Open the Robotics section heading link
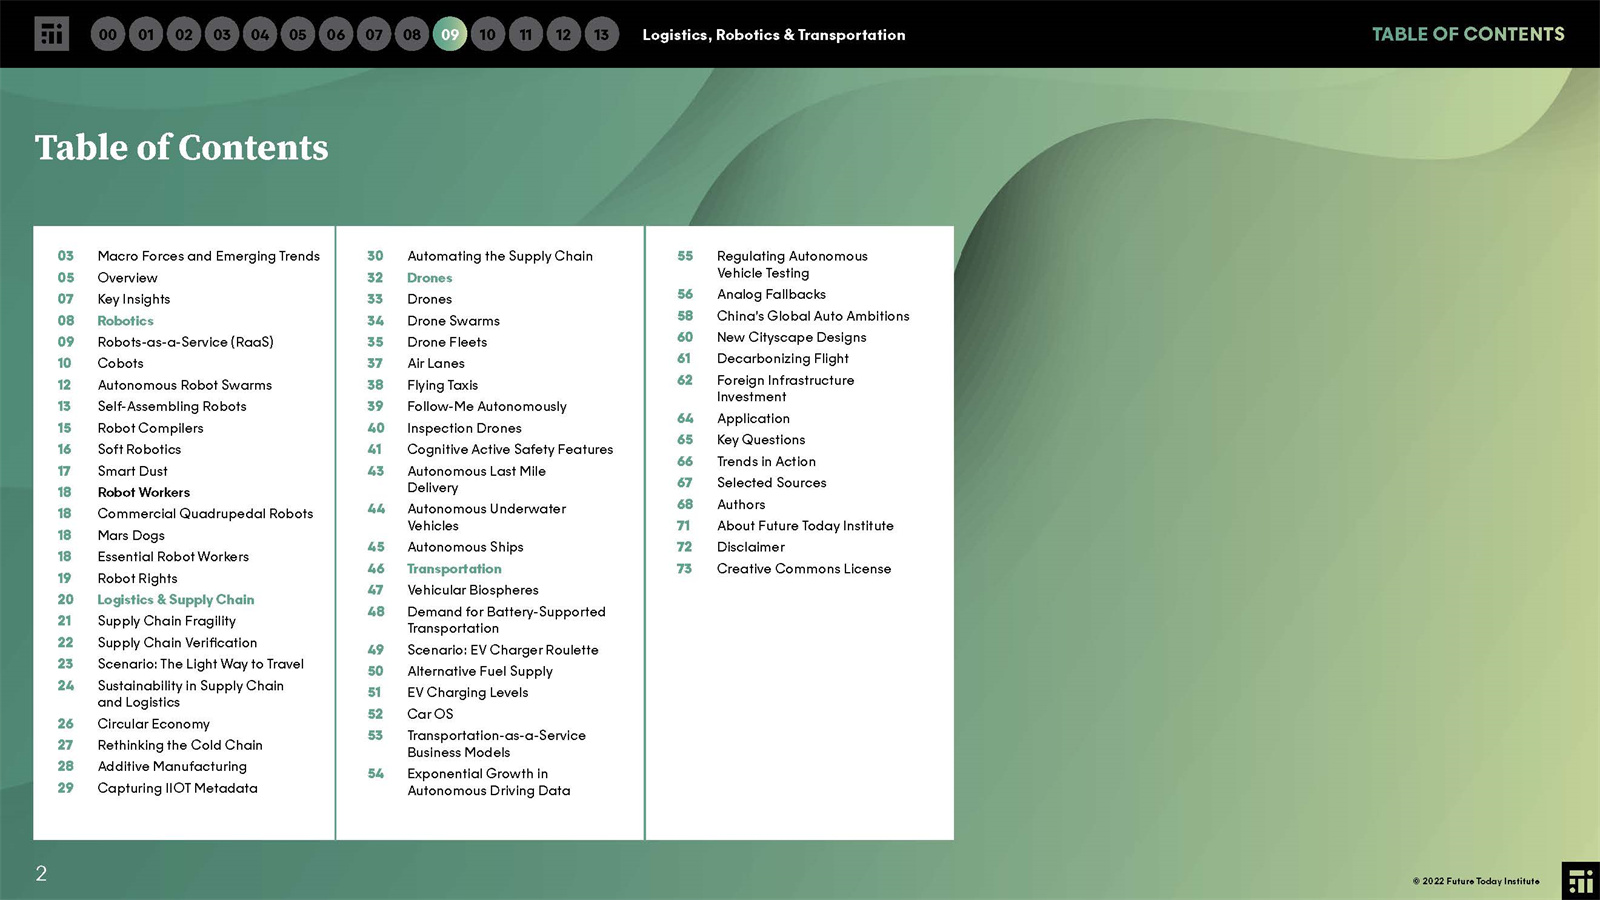 [x=125, y=321]
